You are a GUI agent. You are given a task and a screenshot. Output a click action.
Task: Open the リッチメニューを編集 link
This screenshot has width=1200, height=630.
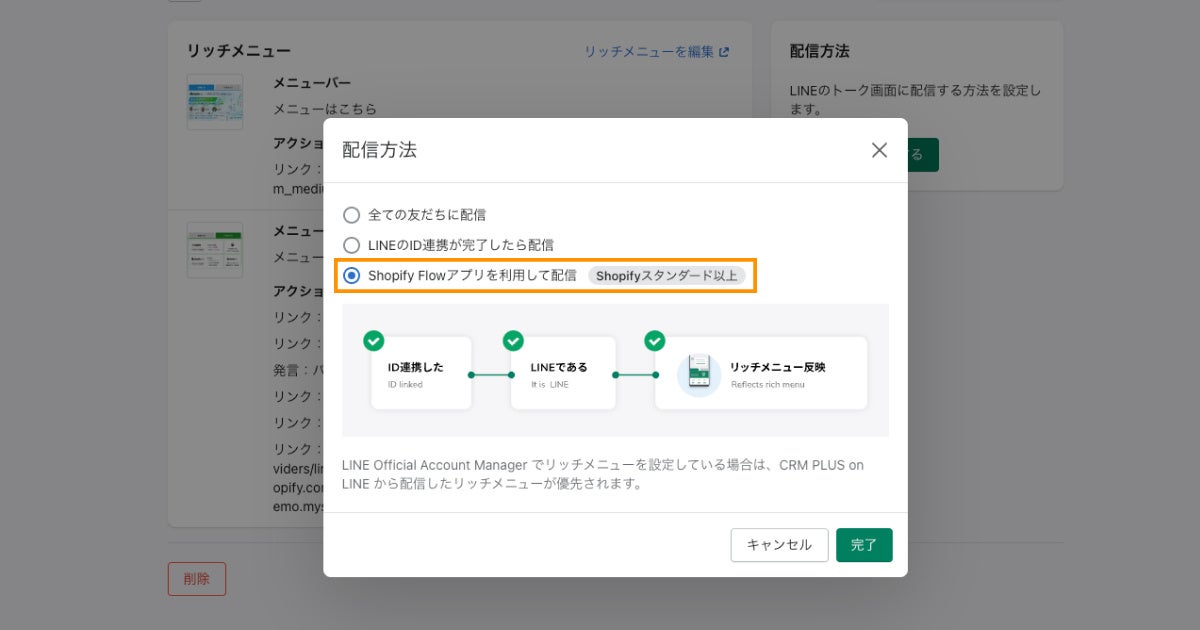tap(648, 51)
